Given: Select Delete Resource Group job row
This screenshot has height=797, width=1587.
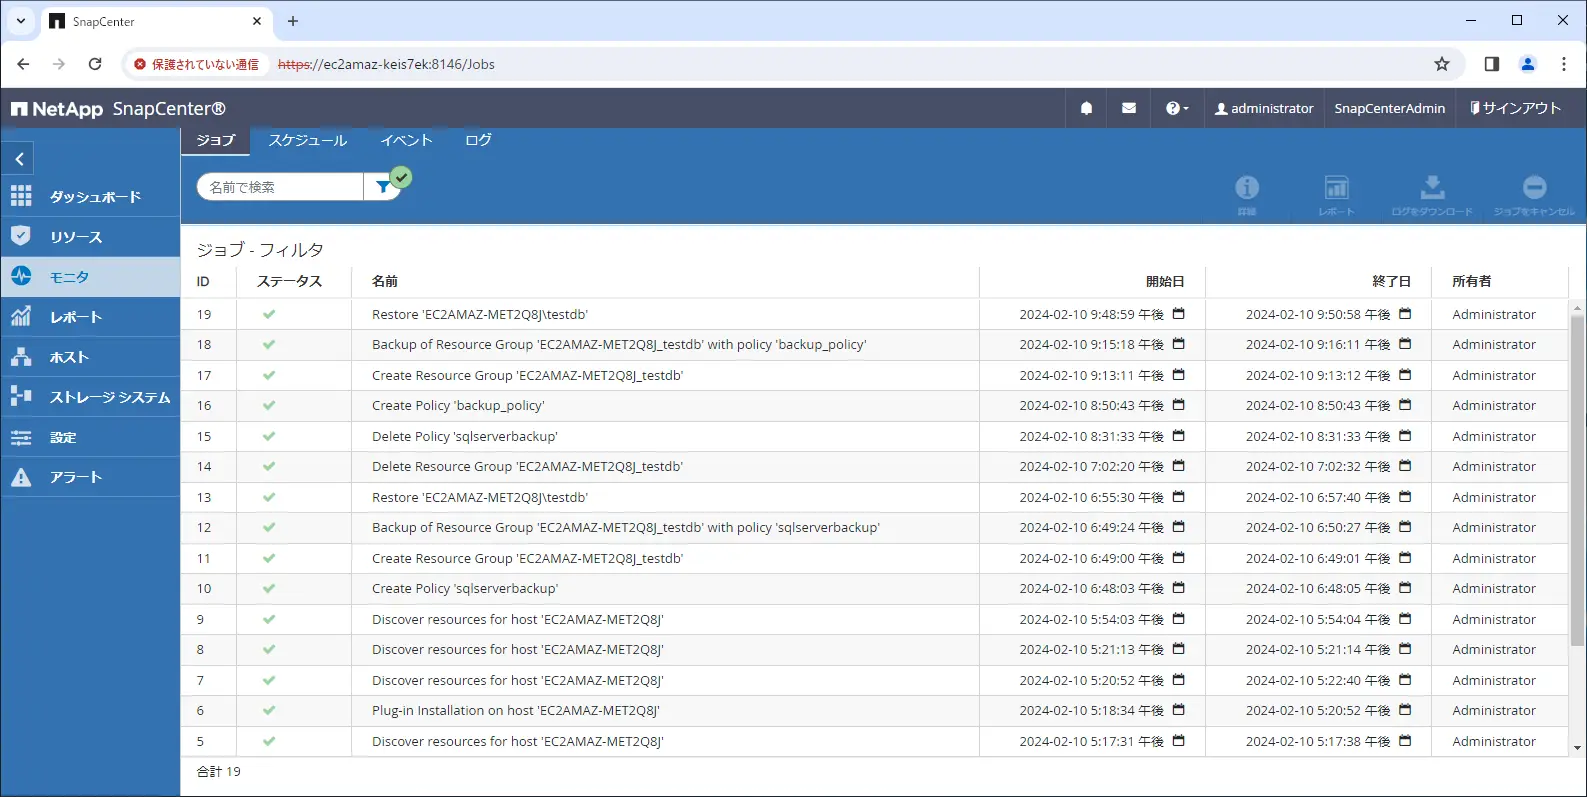Looking at the screenshot, I should (874, 467).
